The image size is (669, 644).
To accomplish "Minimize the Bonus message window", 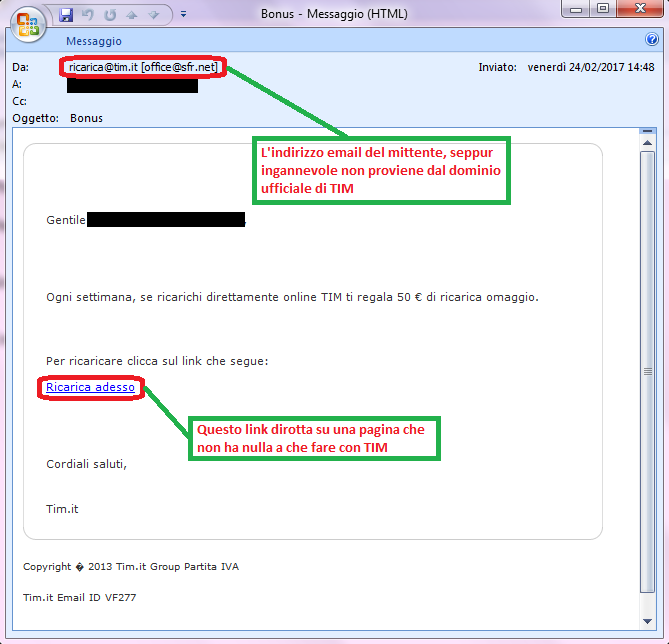I will 576,9.
